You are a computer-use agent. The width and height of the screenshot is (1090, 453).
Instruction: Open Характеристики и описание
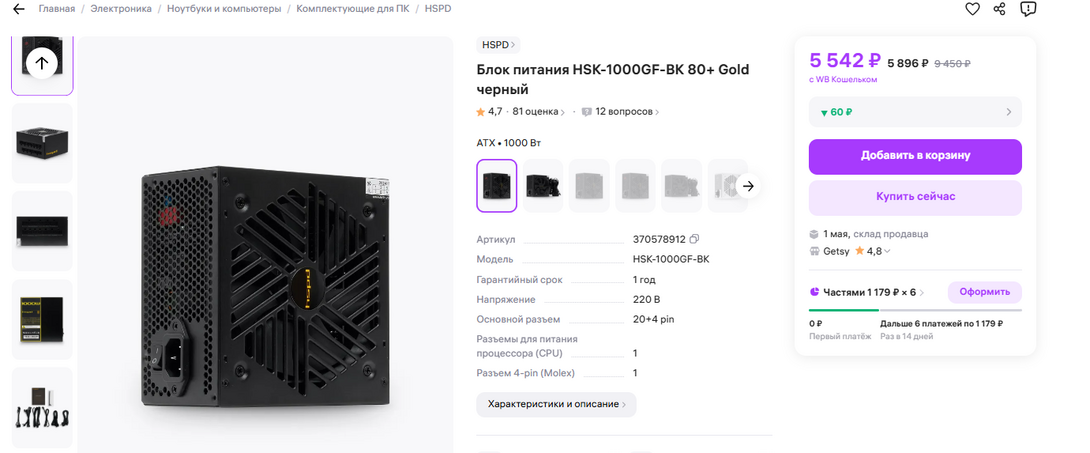tap(556, 404)
